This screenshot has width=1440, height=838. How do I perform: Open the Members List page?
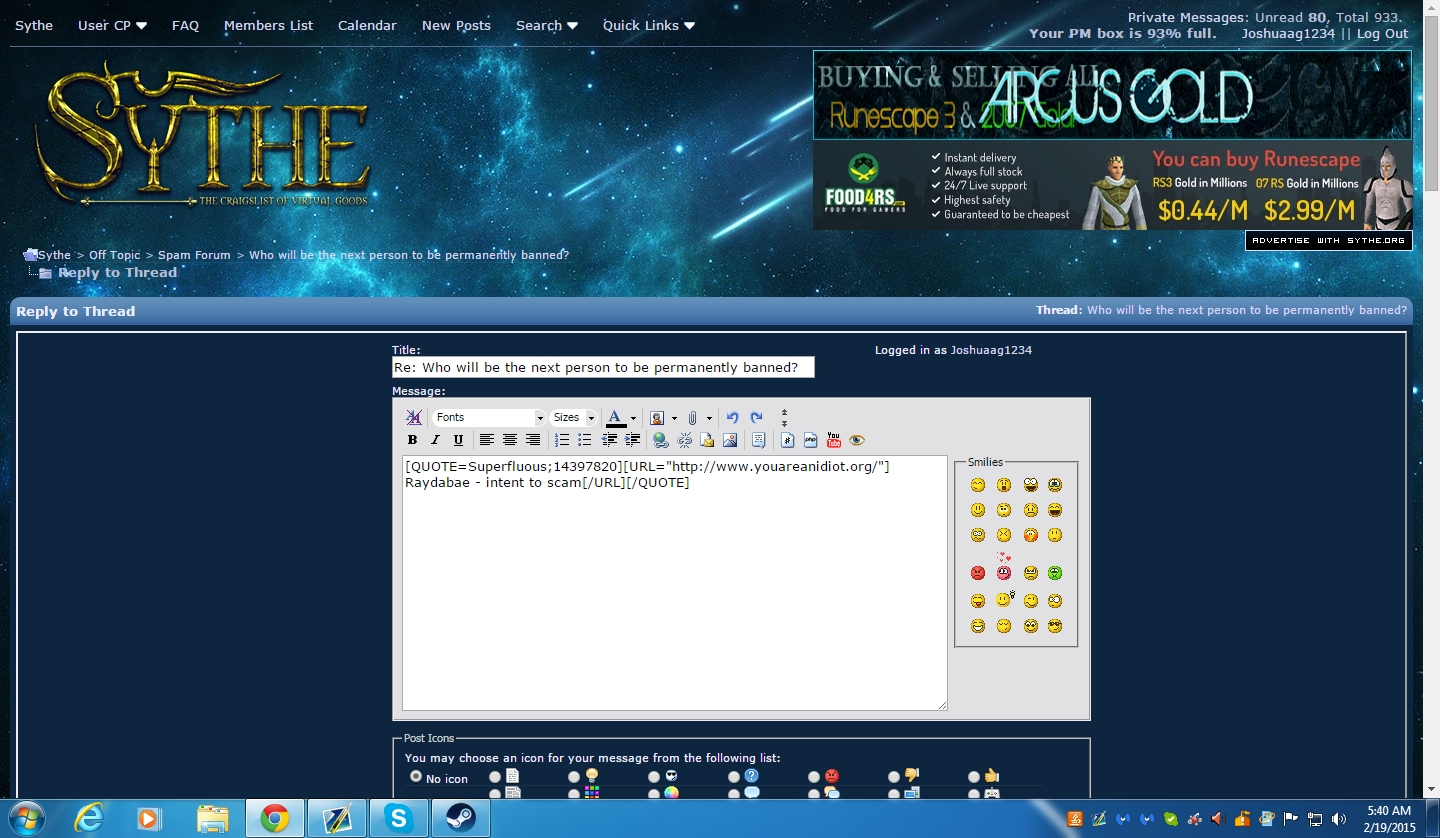coord(268,25)
